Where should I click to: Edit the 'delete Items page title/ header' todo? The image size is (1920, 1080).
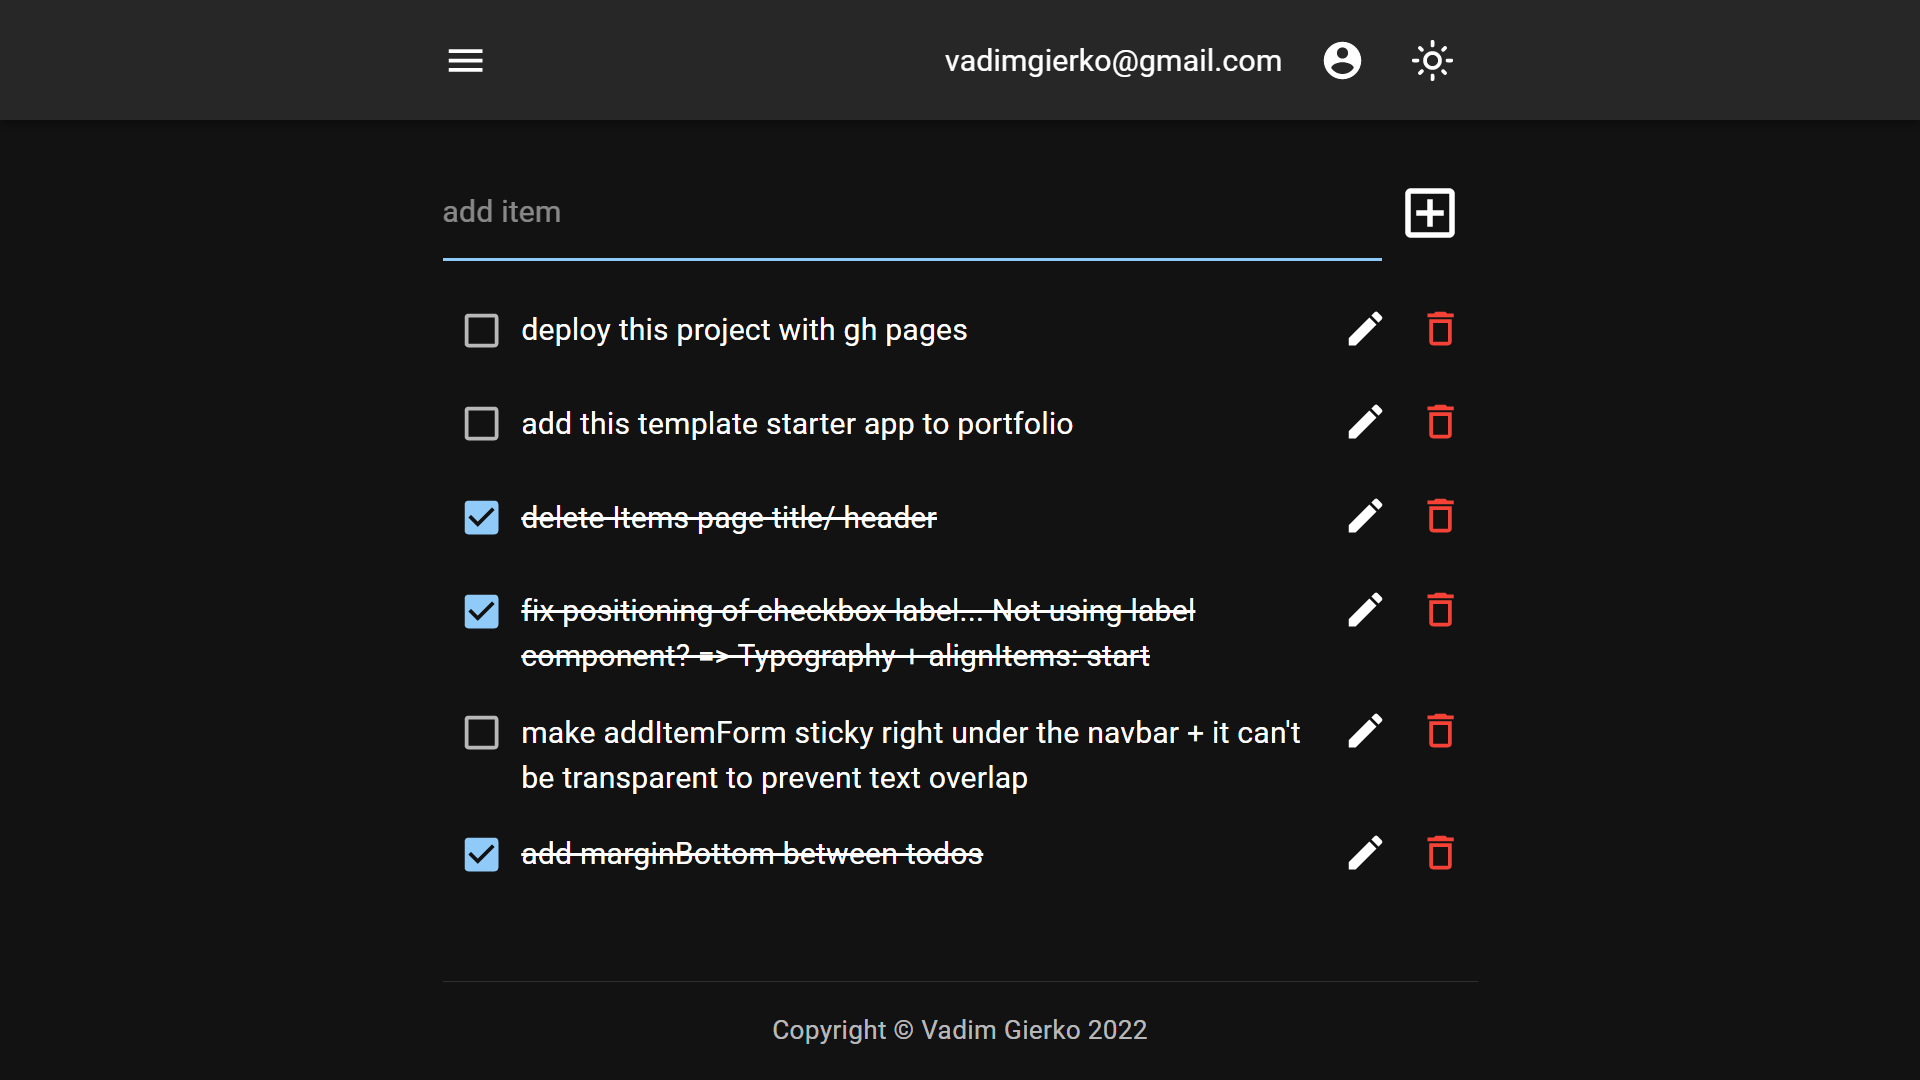pyautogui.click(x=1365, y=517)
